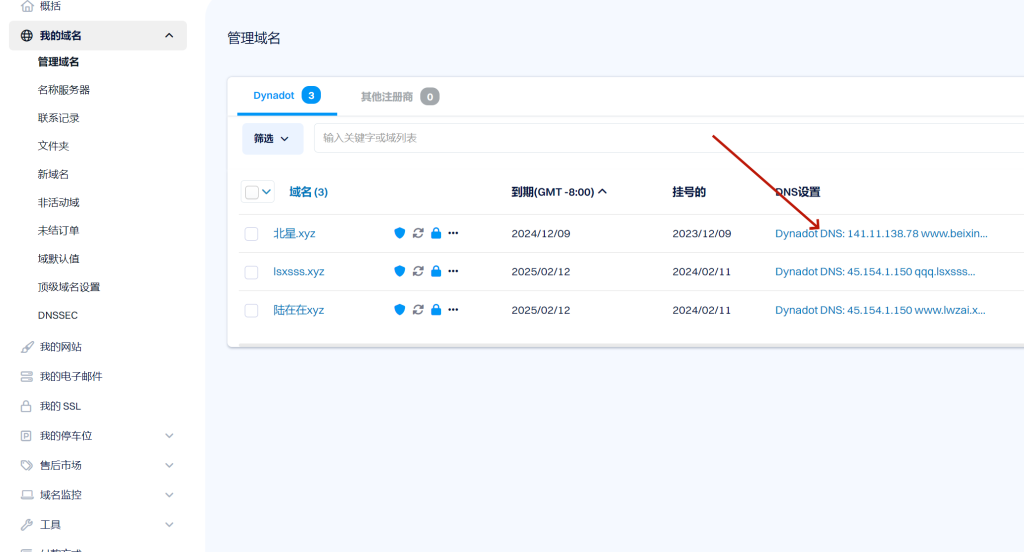Click the lock icon for lsxsss.xyz
The width and height of the screenshot is (1024, 552).
[x=436, y=271]
